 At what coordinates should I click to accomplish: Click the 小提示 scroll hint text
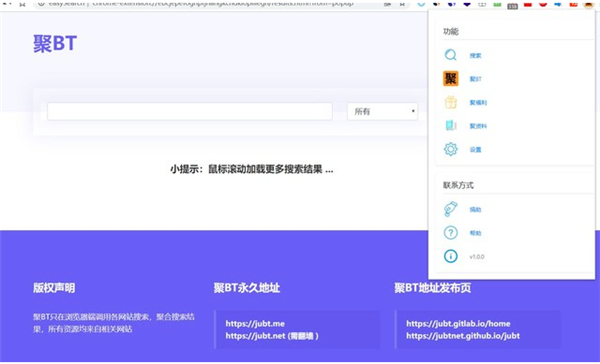click(x=252, y=169)
